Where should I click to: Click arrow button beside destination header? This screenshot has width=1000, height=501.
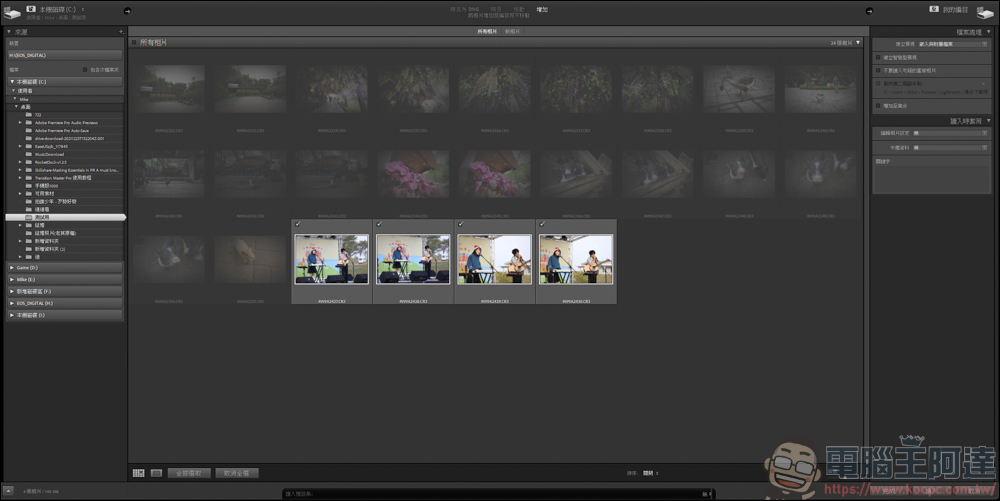coord(869,11)
